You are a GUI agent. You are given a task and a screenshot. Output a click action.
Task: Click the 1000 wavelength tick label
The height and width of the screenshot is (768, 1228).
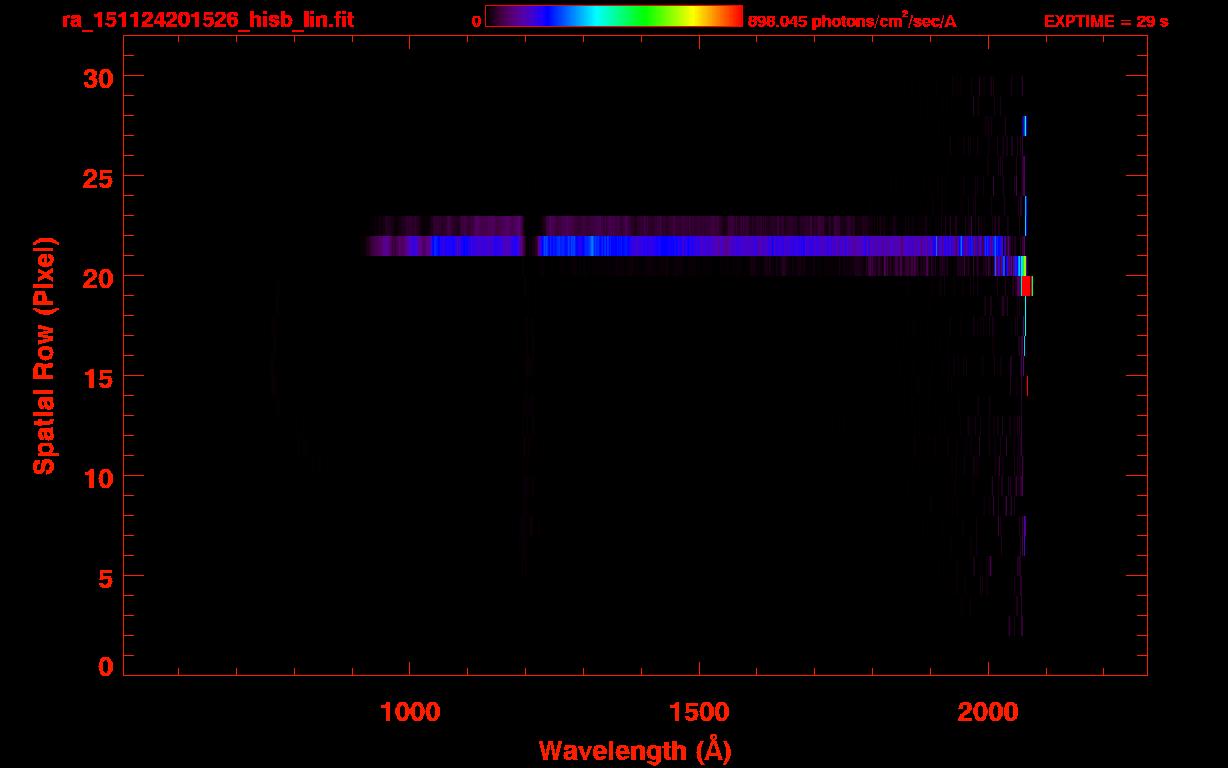410,712
